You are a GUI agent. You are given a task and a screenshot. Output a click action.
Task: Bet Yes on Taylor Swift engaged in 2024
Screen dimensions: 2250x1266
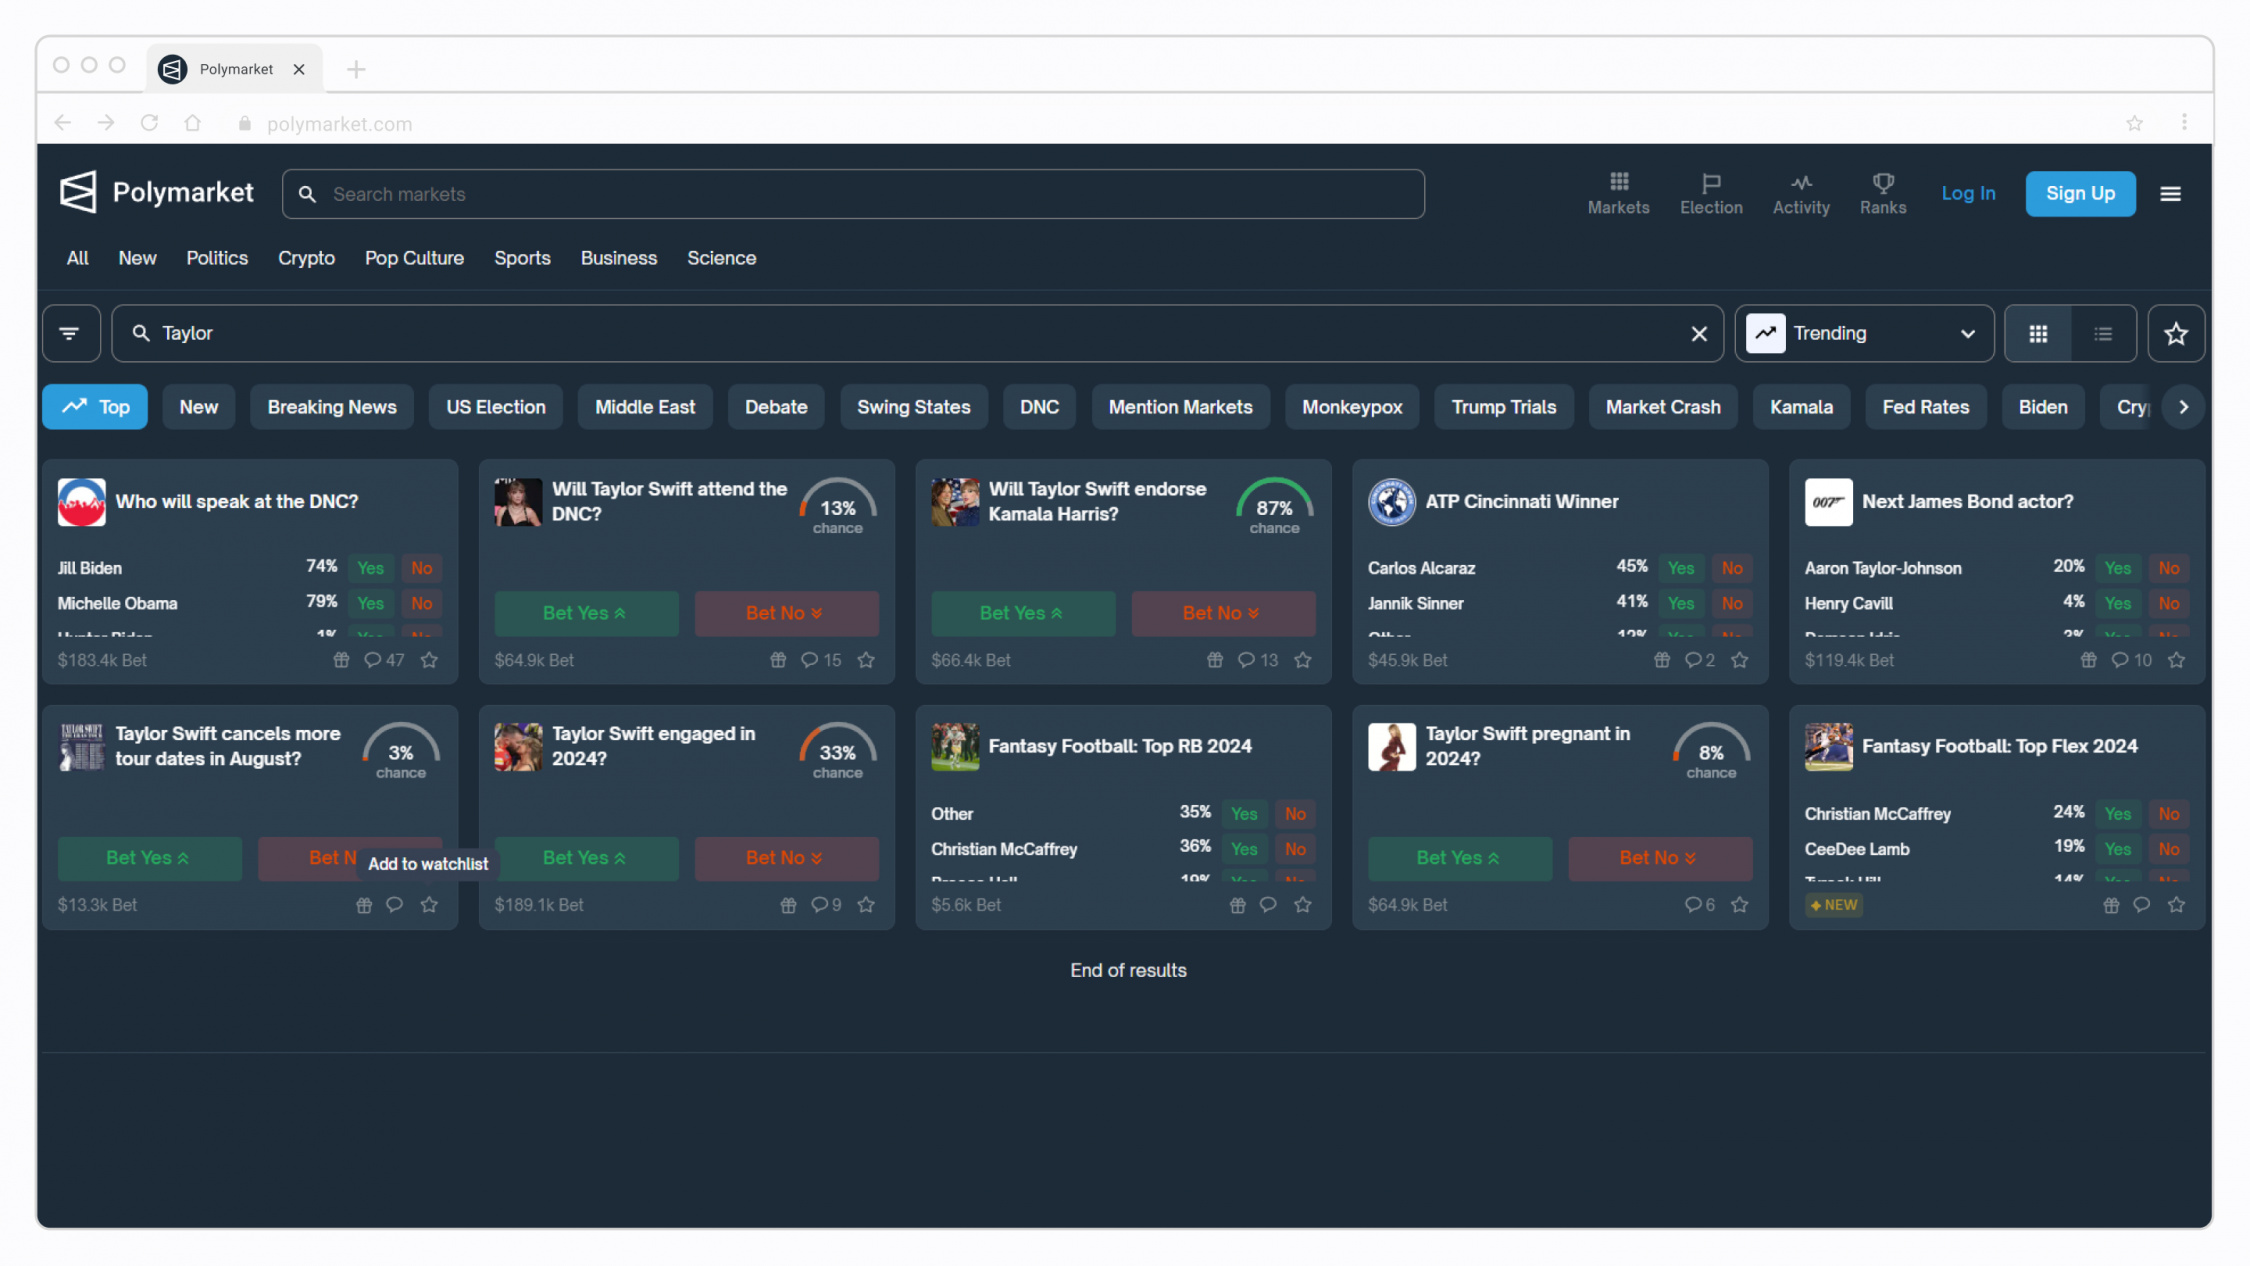pos(586,858)
